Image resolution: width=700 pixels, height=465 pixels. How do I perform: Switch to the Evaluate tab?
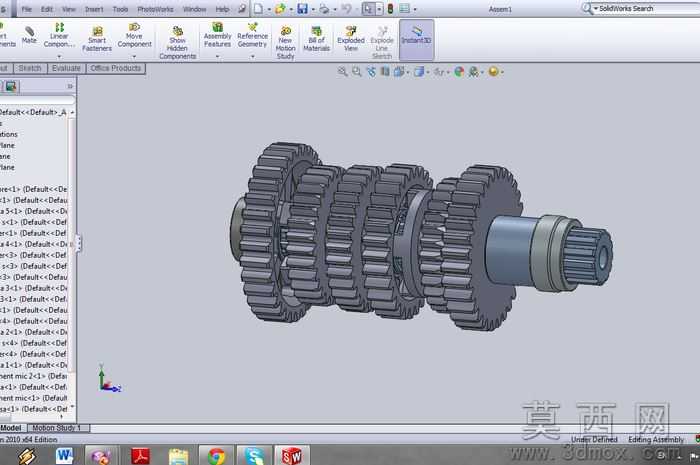pyautogui.click(x=66, y=68)
